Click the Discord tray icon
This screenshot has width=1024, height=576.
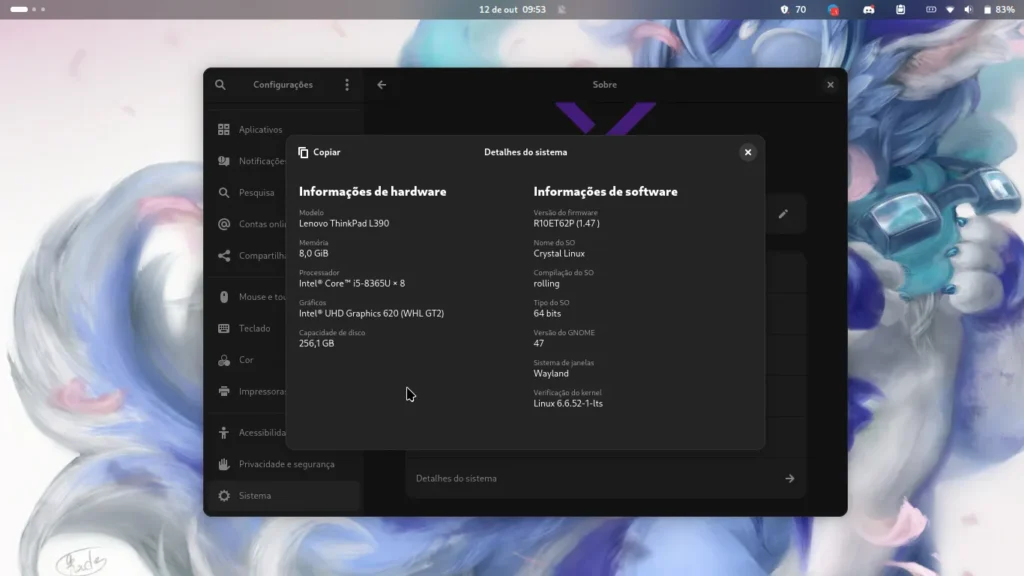869,10
